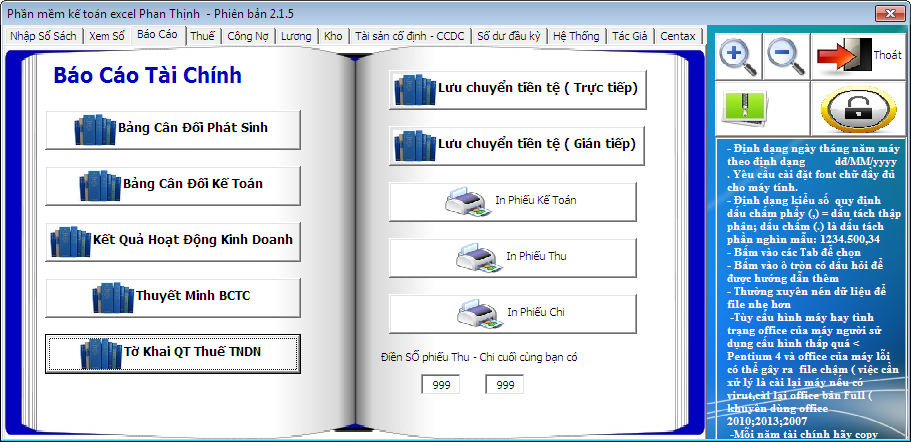This screenshot has height=442, width=911.
Task: Click the zoom in magnifier icon
Action: click(738, 56)
